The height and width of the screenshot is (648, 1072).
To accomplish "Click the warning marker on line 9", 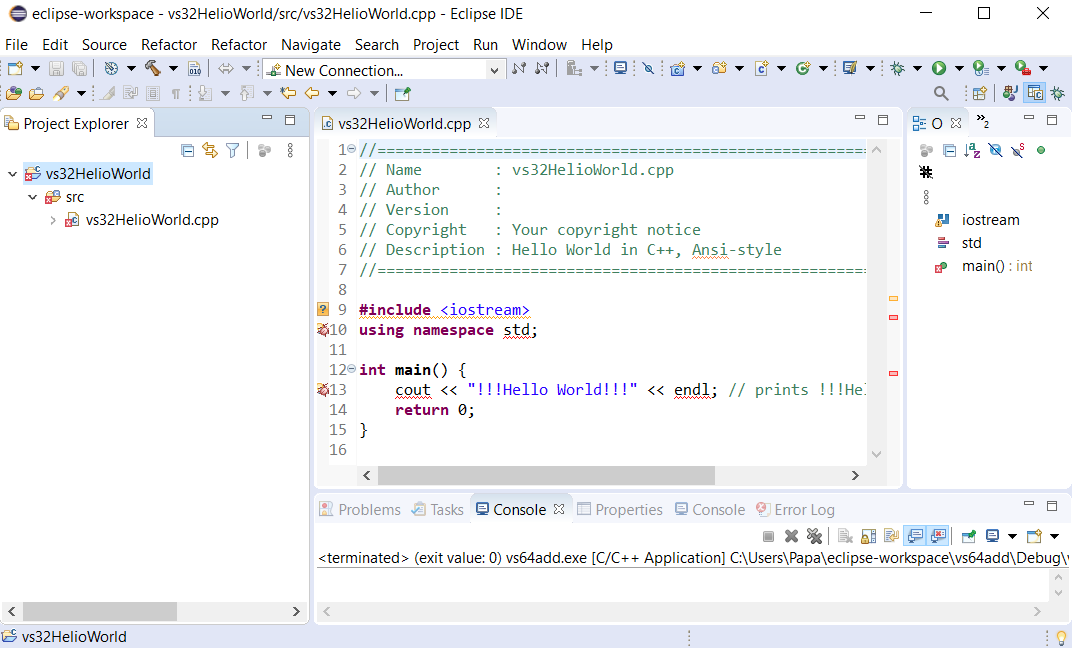I will (x=323, y=310).
